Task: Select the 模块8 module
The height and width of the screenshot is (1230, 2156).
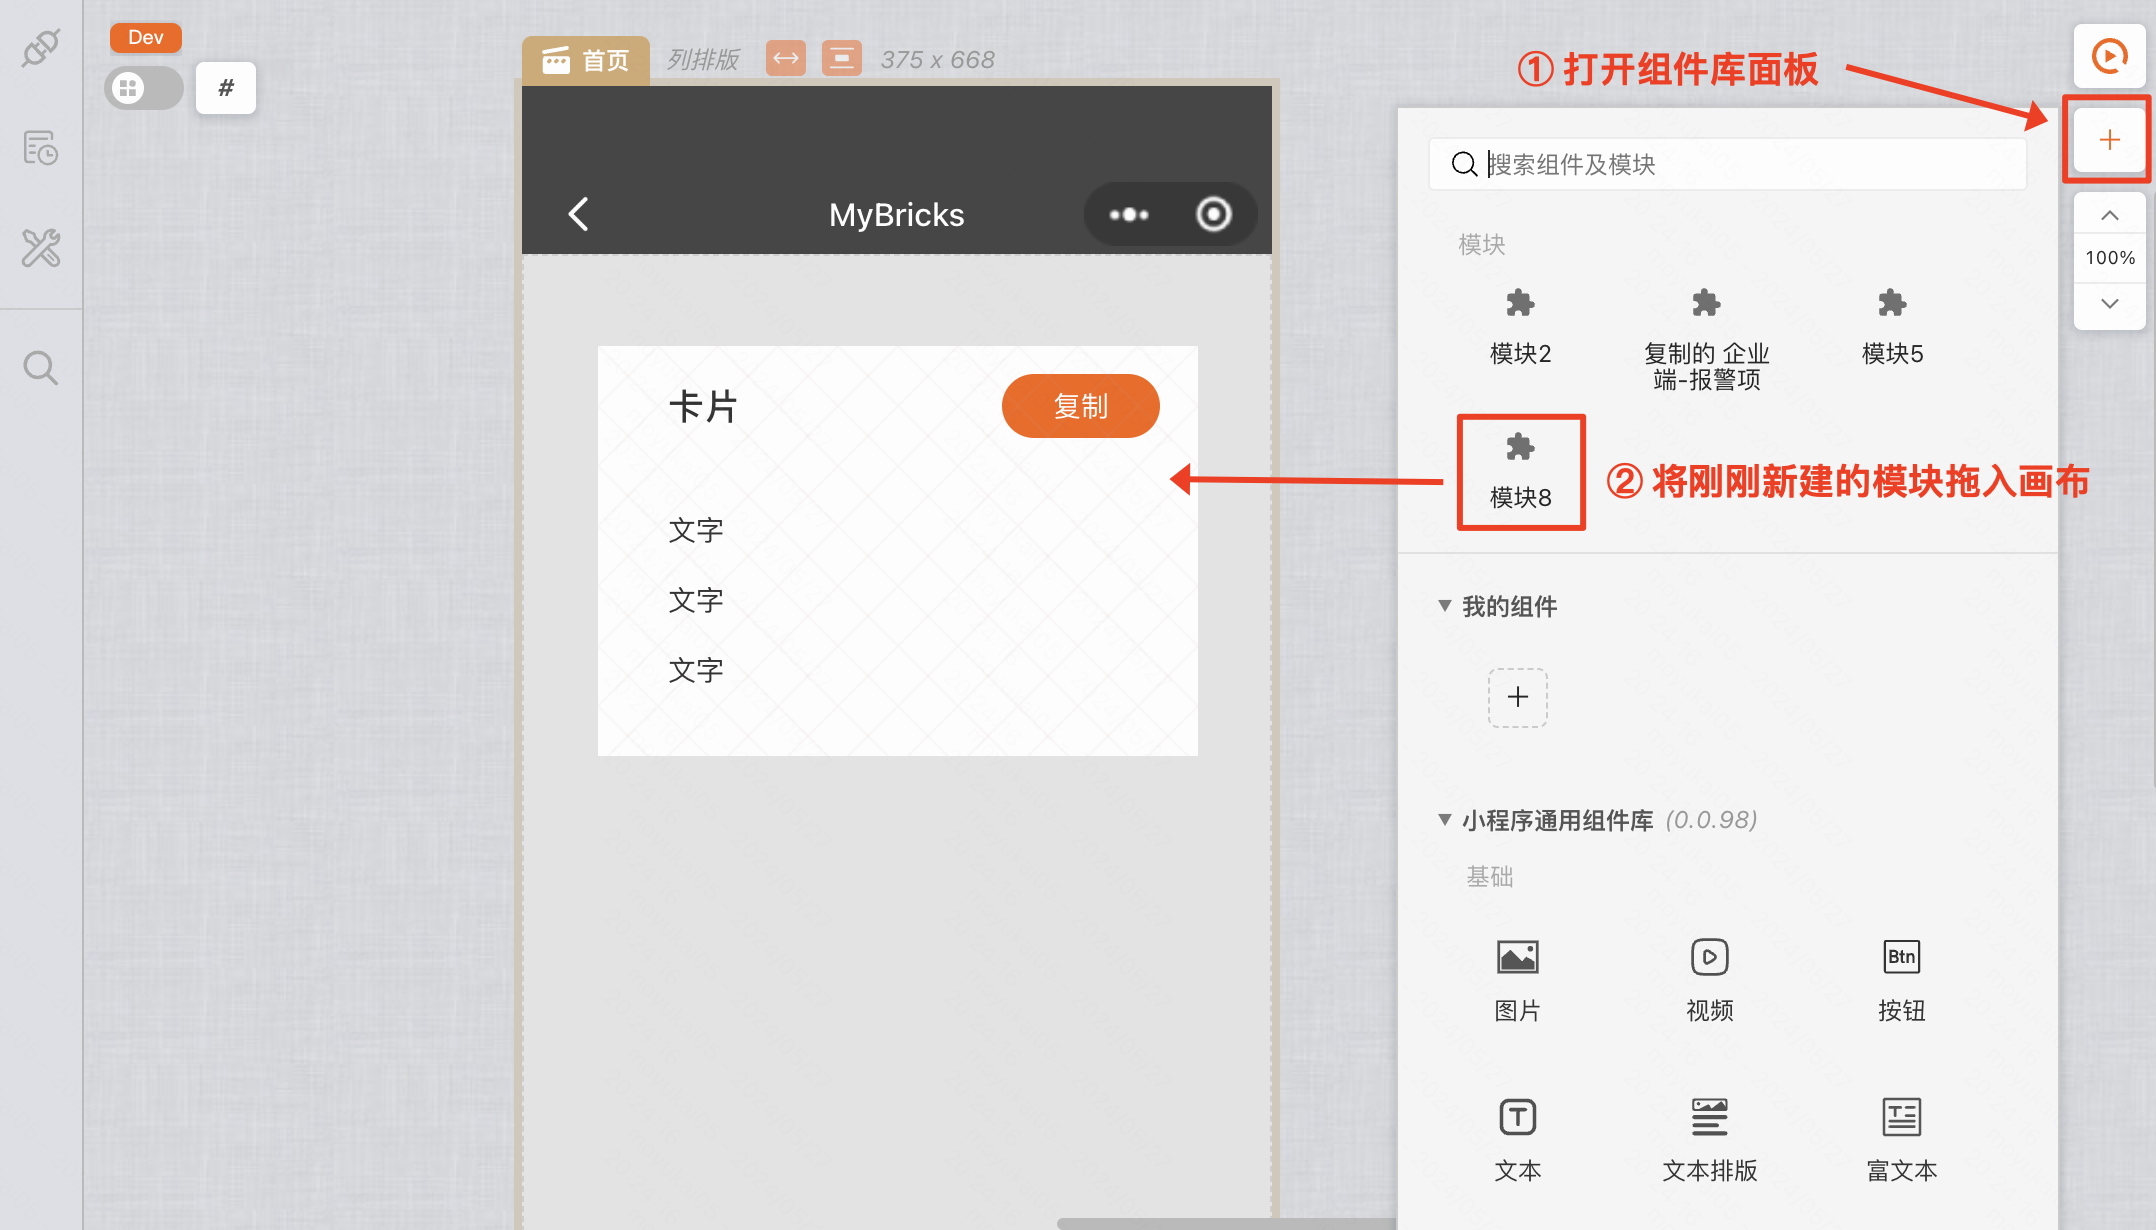Action: [1520, 472]
